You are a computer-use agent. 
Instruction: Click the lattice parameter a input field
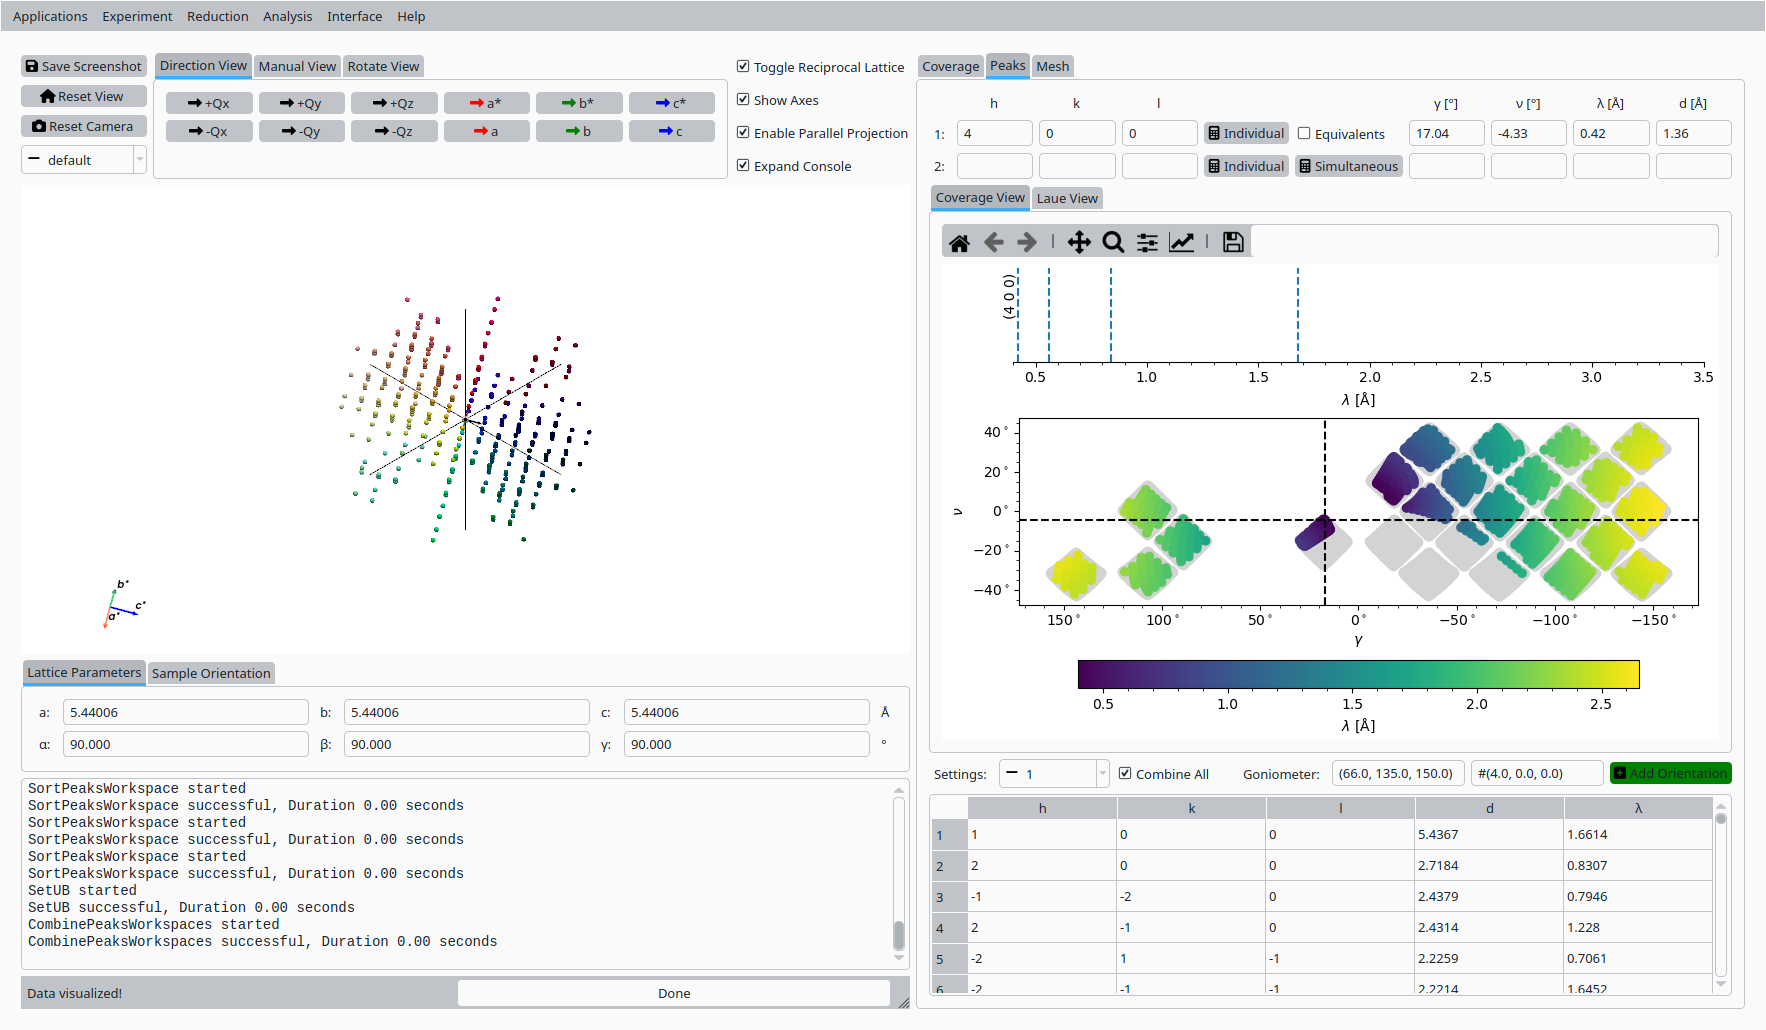185,713
